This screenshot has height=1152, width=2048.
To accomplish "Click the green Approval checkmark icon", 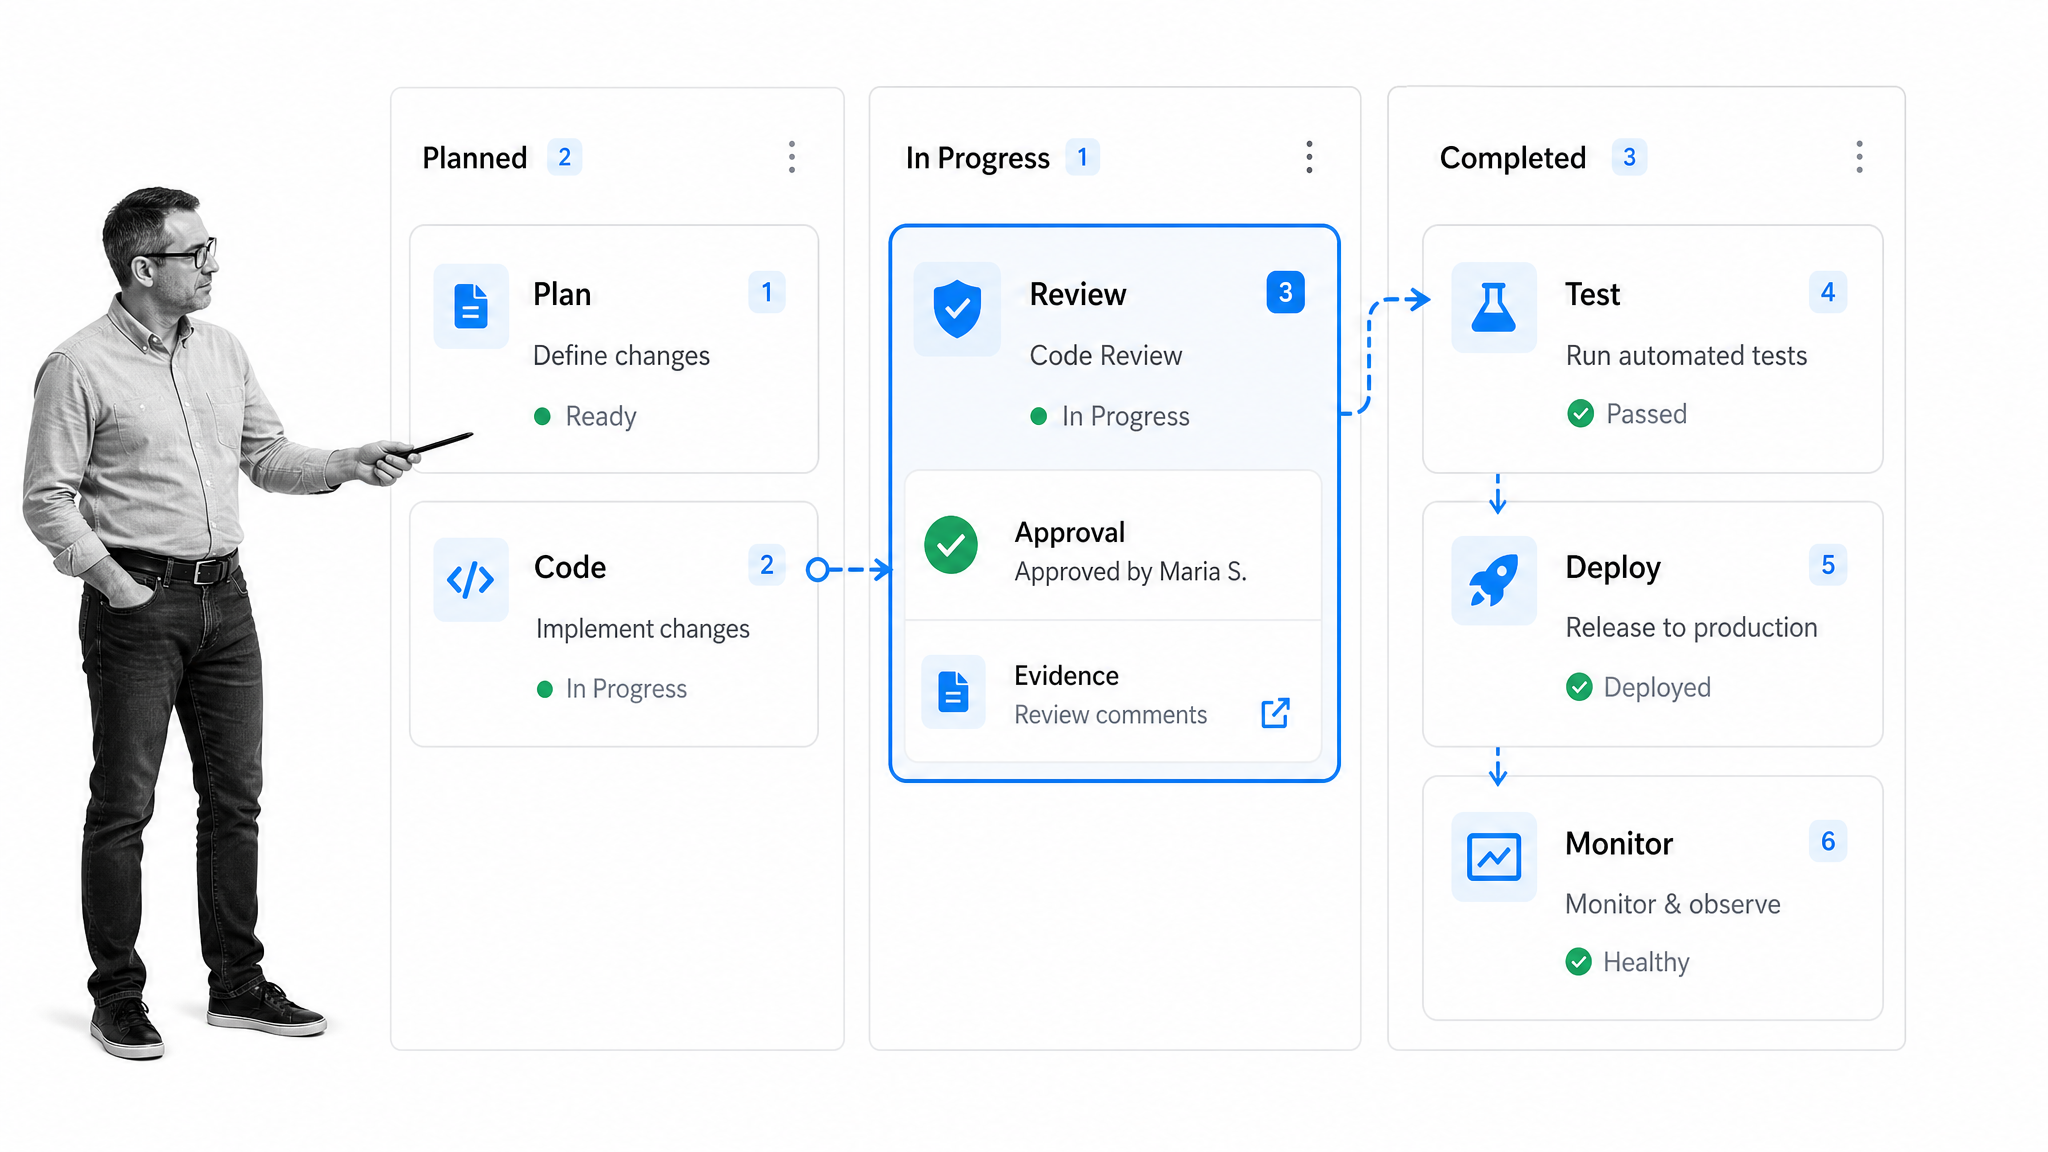I will pos(951,545).
